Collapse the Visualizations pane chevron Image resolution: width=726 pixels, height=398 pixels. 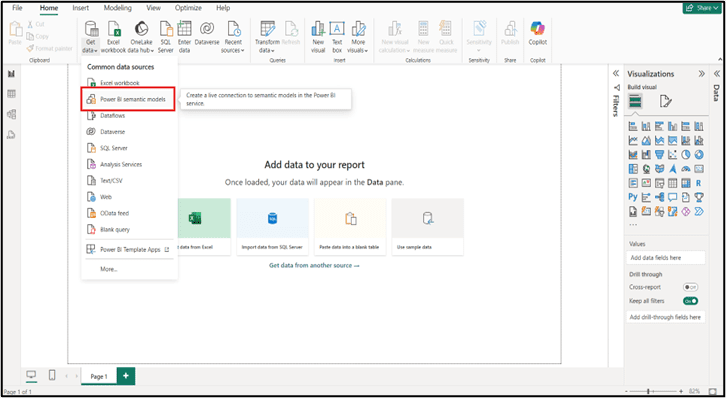pos(701,74)
